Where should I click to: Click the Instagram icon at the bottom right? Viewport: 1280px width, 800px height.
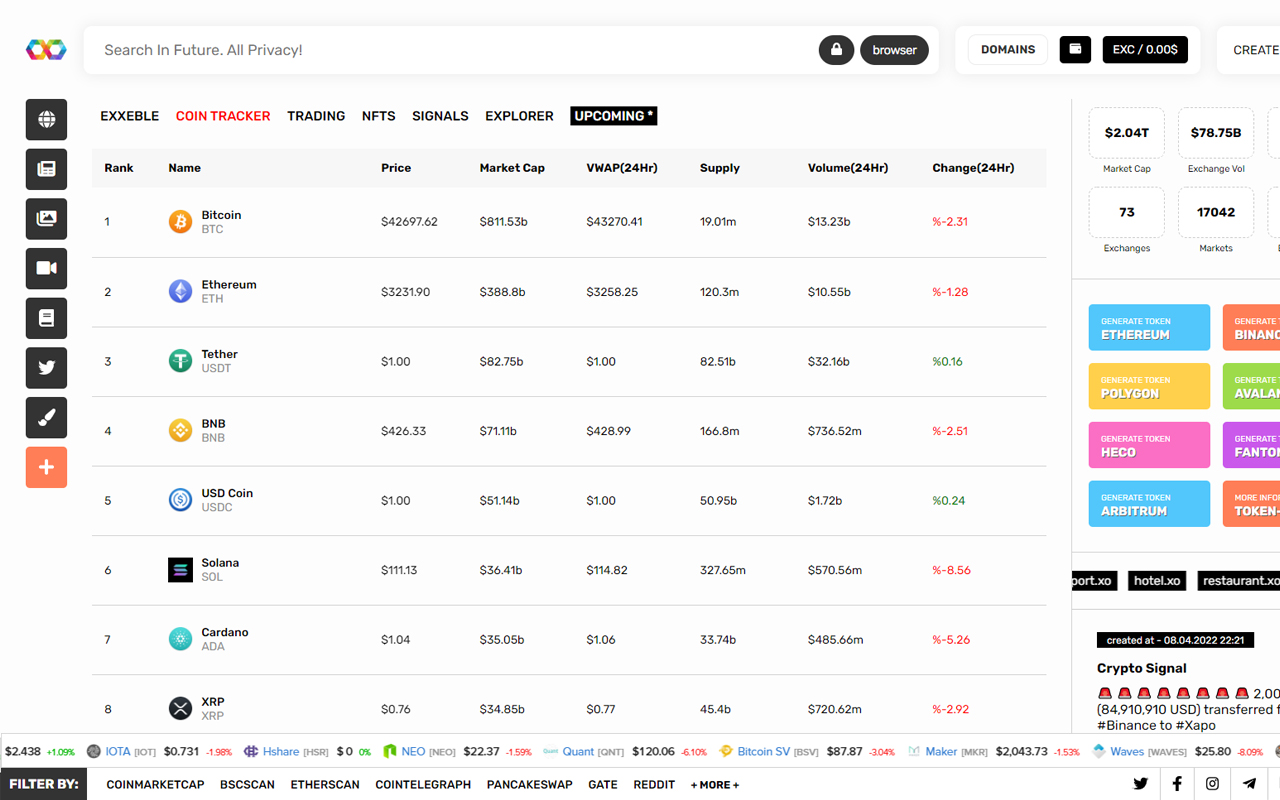pyautogui.click(x=1212, y=784)
